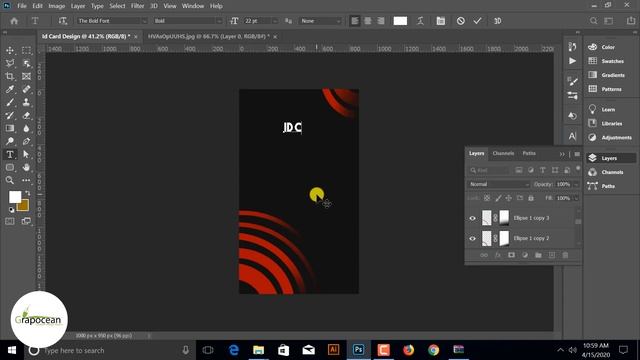Image resolution: width=640 pixels, height=360 pixels.
Task: Open the anti-aliasing dropdown None
Action: 320,21
